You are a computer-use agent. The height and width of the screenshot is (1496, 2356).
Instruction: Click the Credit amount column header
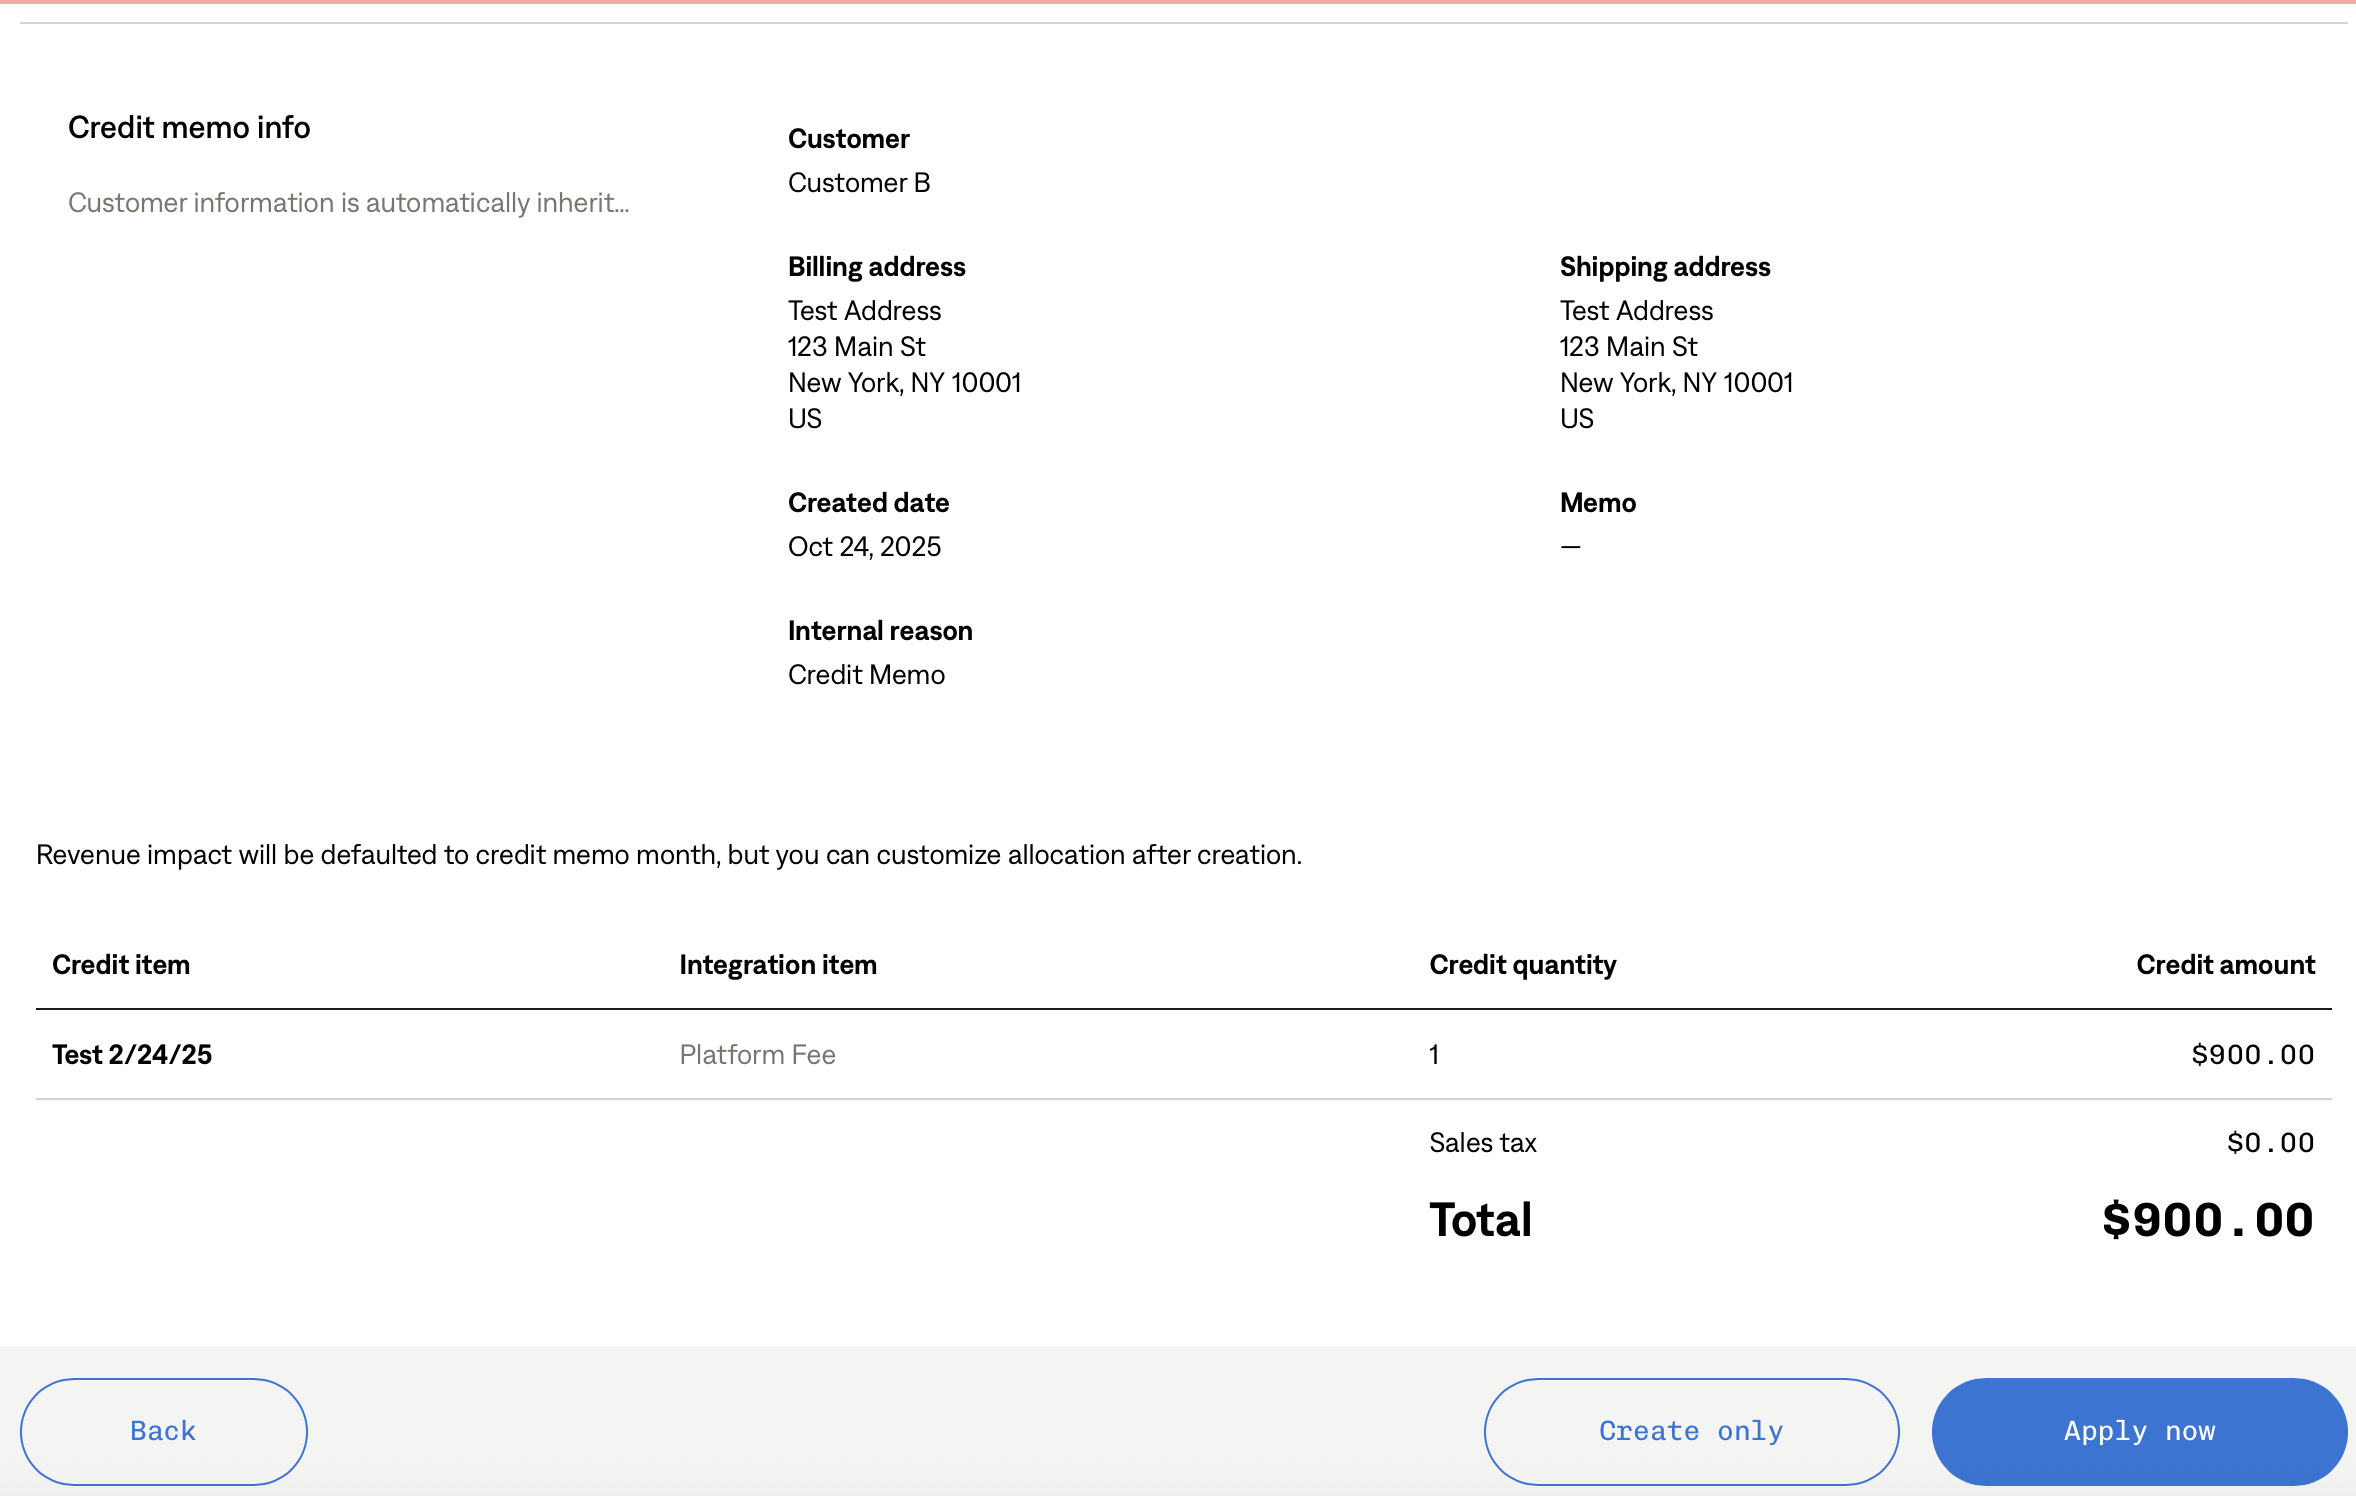[x=2225, y=965]
